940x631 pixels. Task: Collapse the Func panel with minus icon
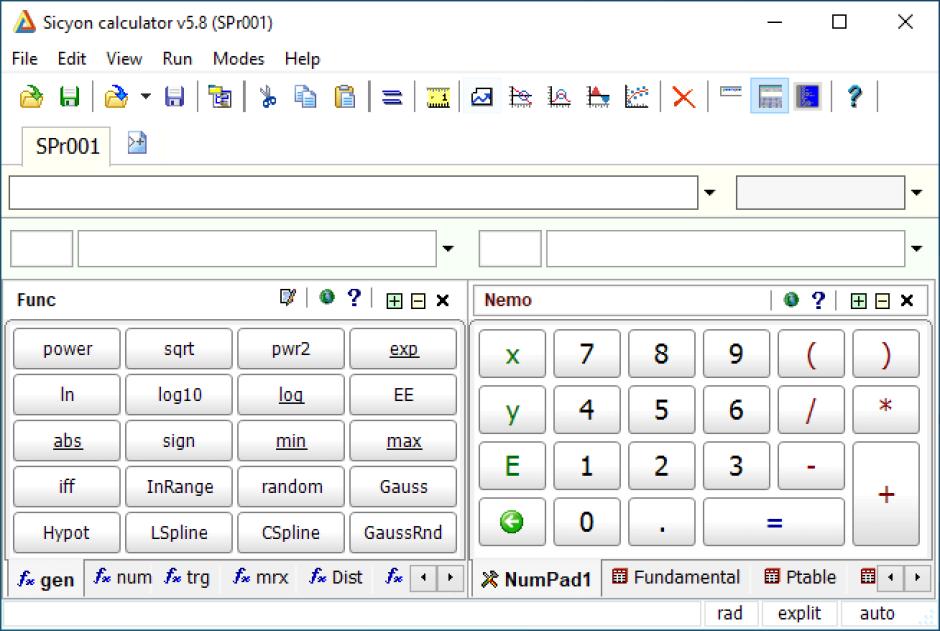pyautogui.click(x=418, y=301)
